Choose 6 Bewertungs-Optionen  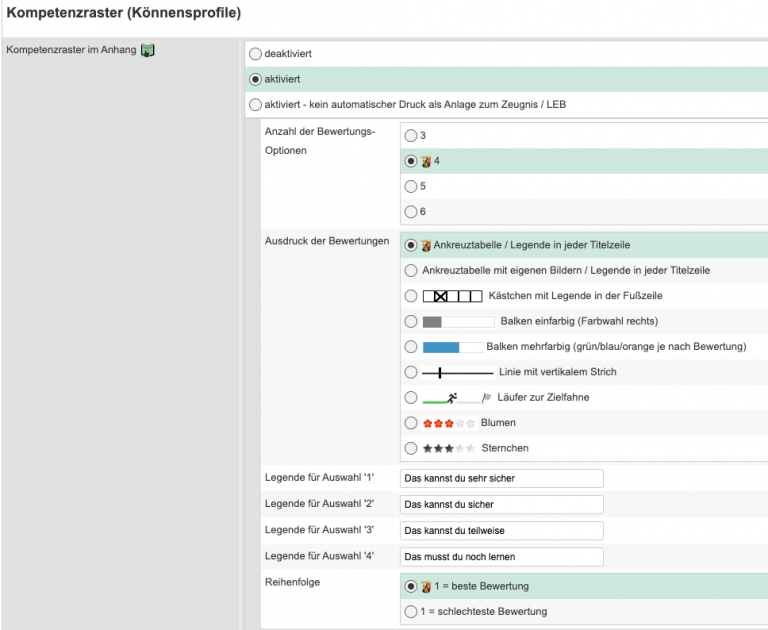(410, 211)
